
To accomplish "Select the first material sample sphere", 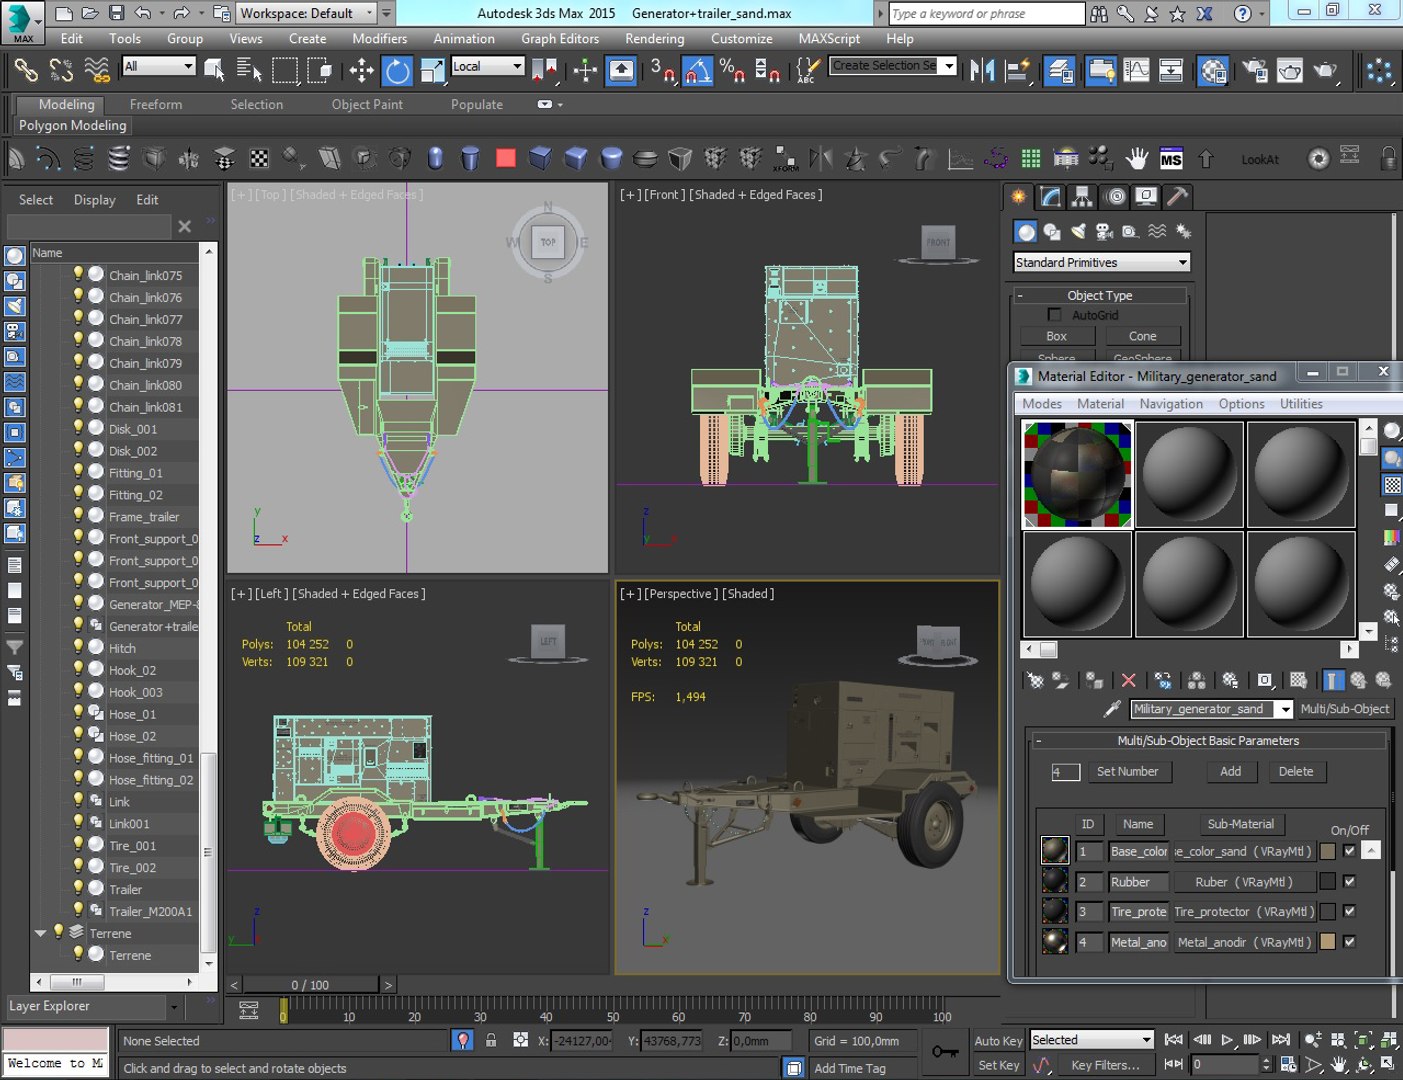I will click(x=1077, y=474).
